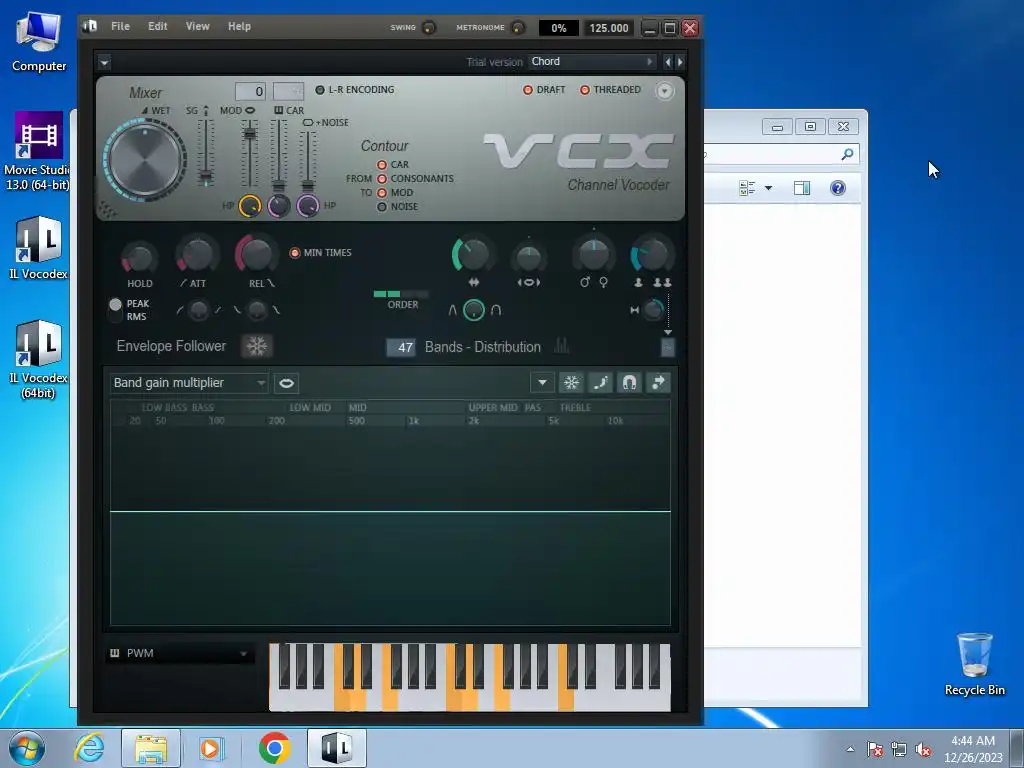Open the envelope editor options arrow
Screen dimensions: 1024x768
pyautogui.click(x=542, y=383)
